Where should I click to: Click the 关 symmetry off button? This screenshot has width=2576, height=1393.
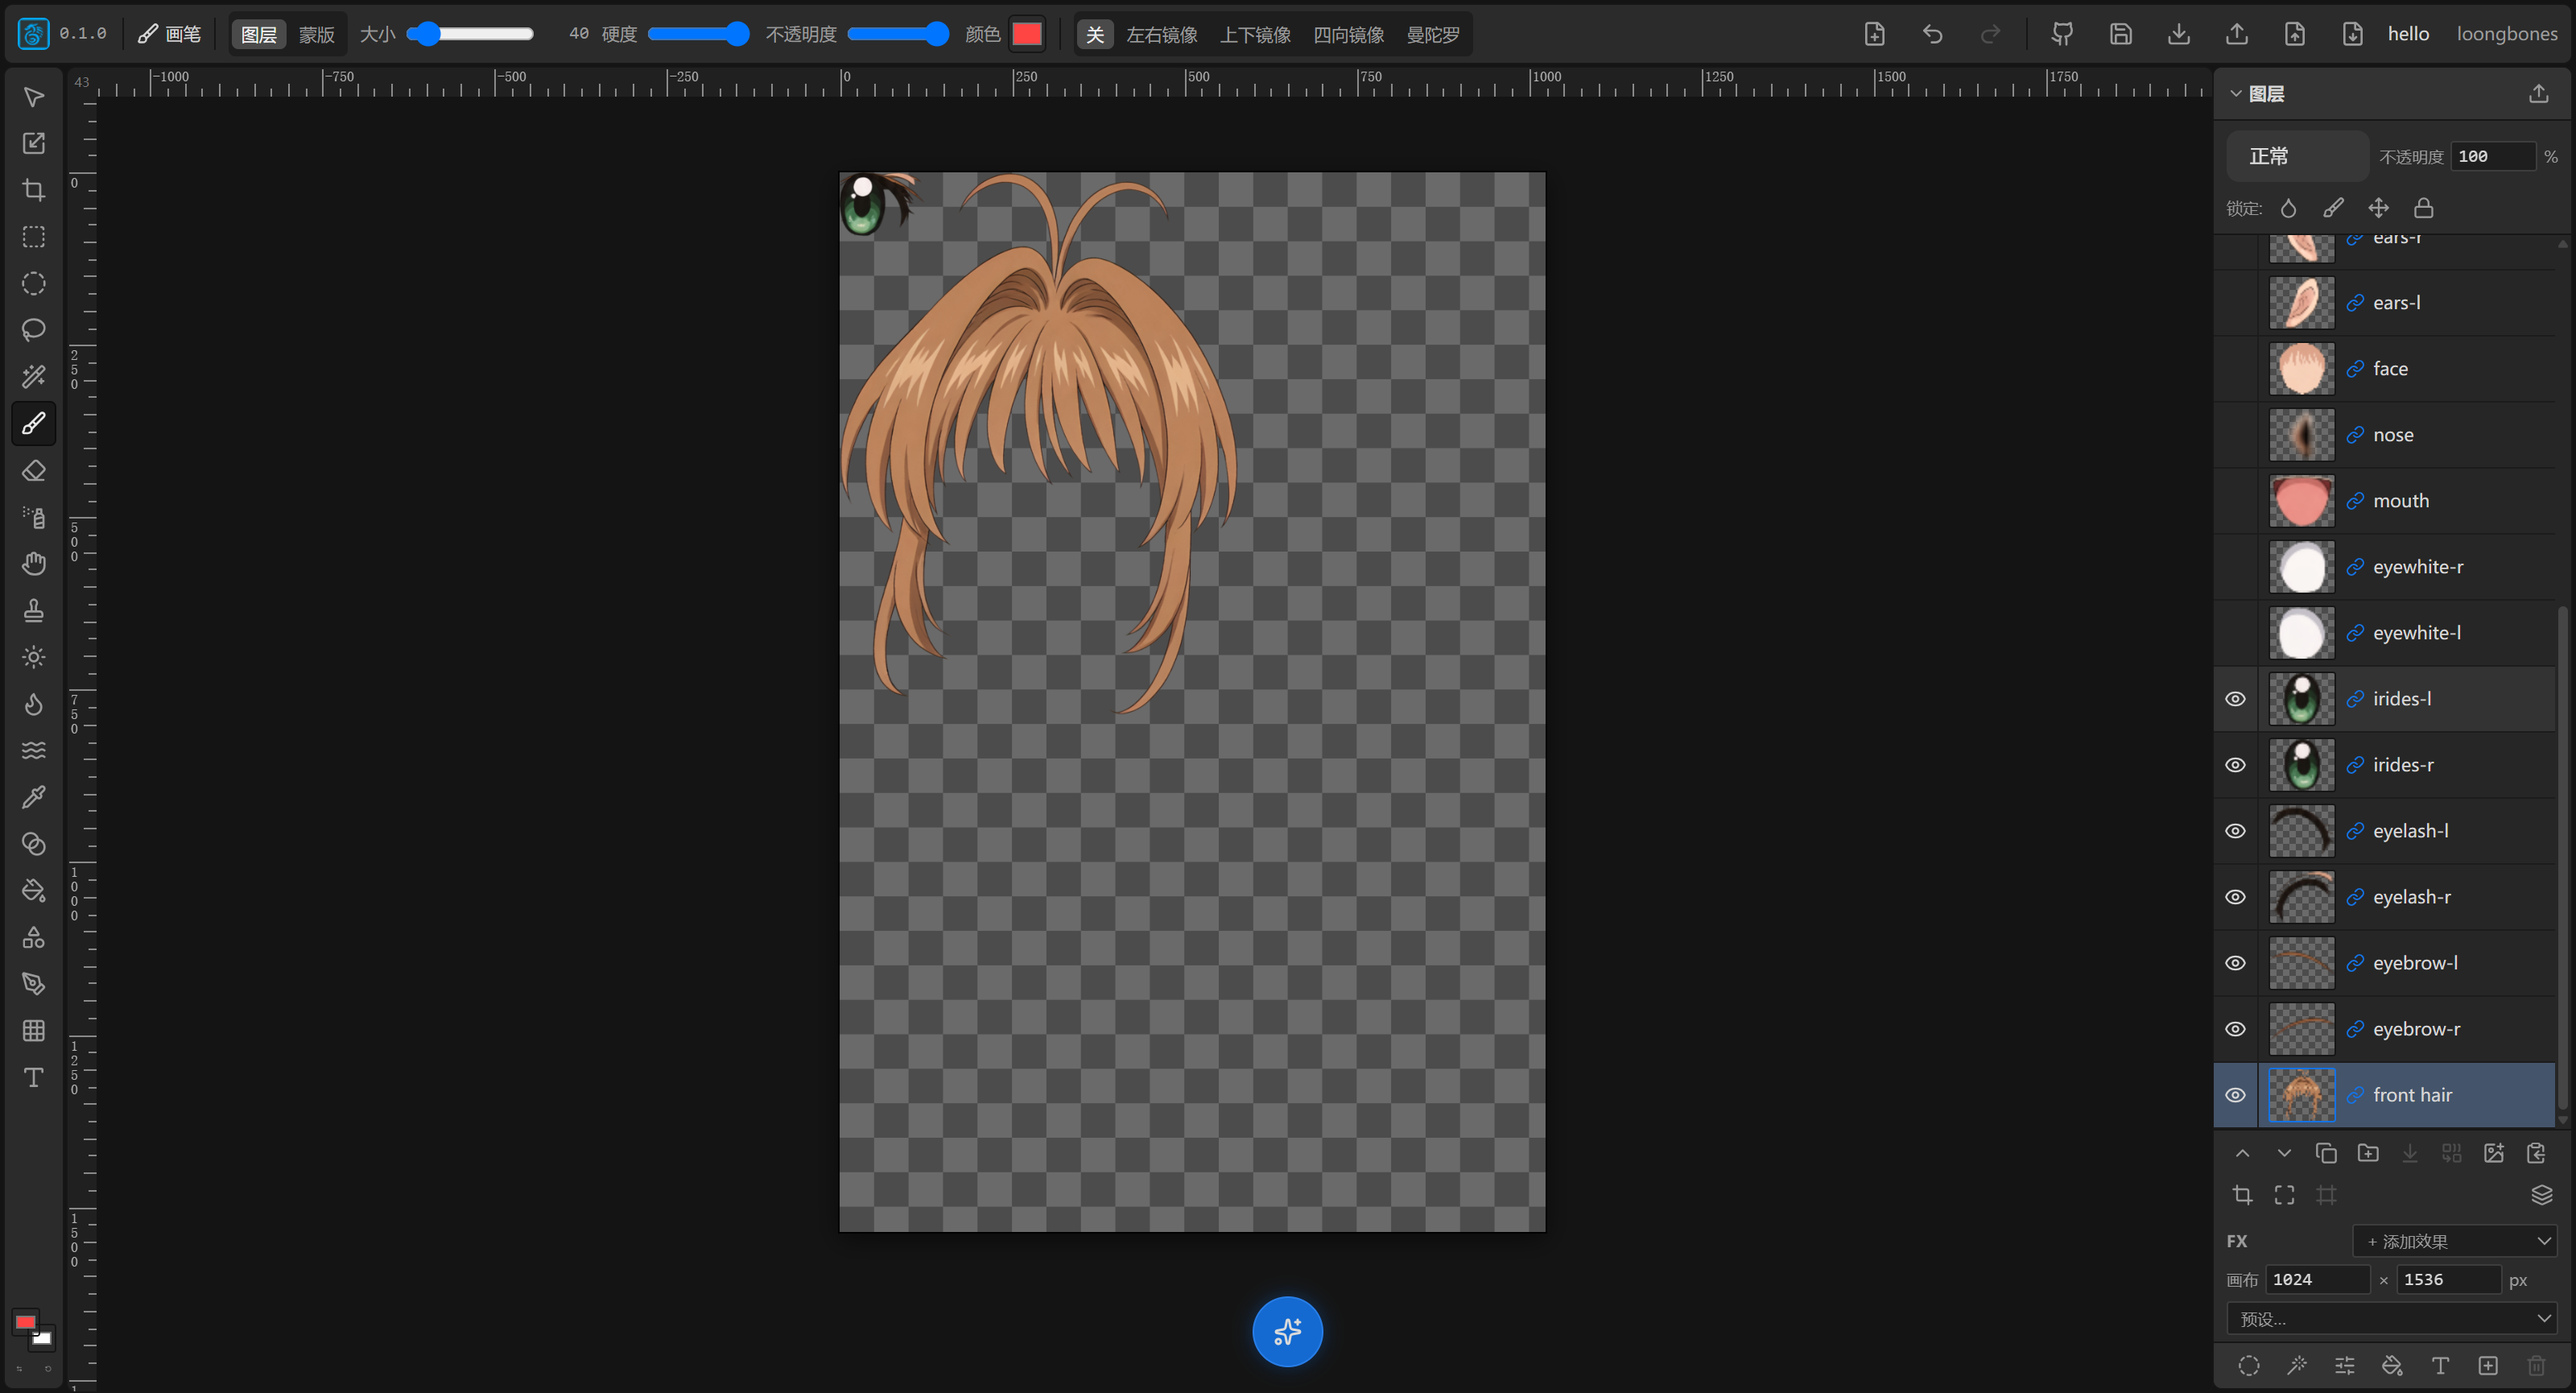click(1095, 34)
